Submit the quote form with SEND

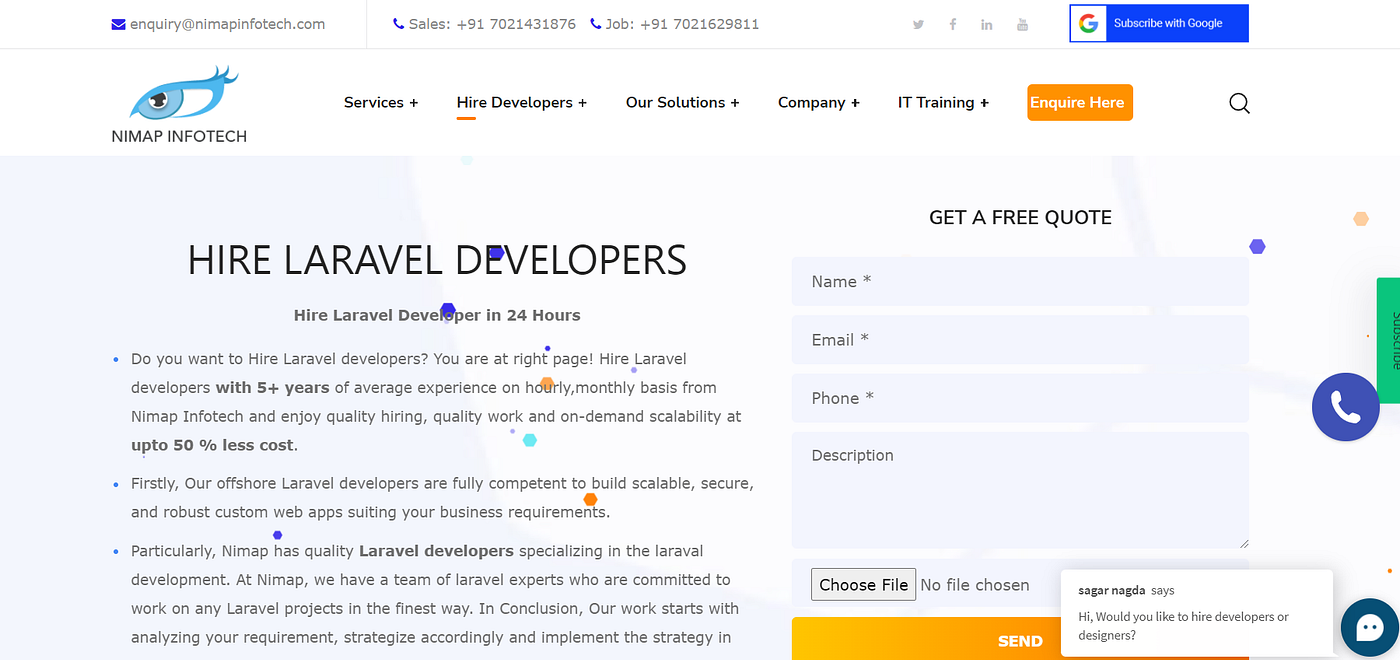[1020, 640]
